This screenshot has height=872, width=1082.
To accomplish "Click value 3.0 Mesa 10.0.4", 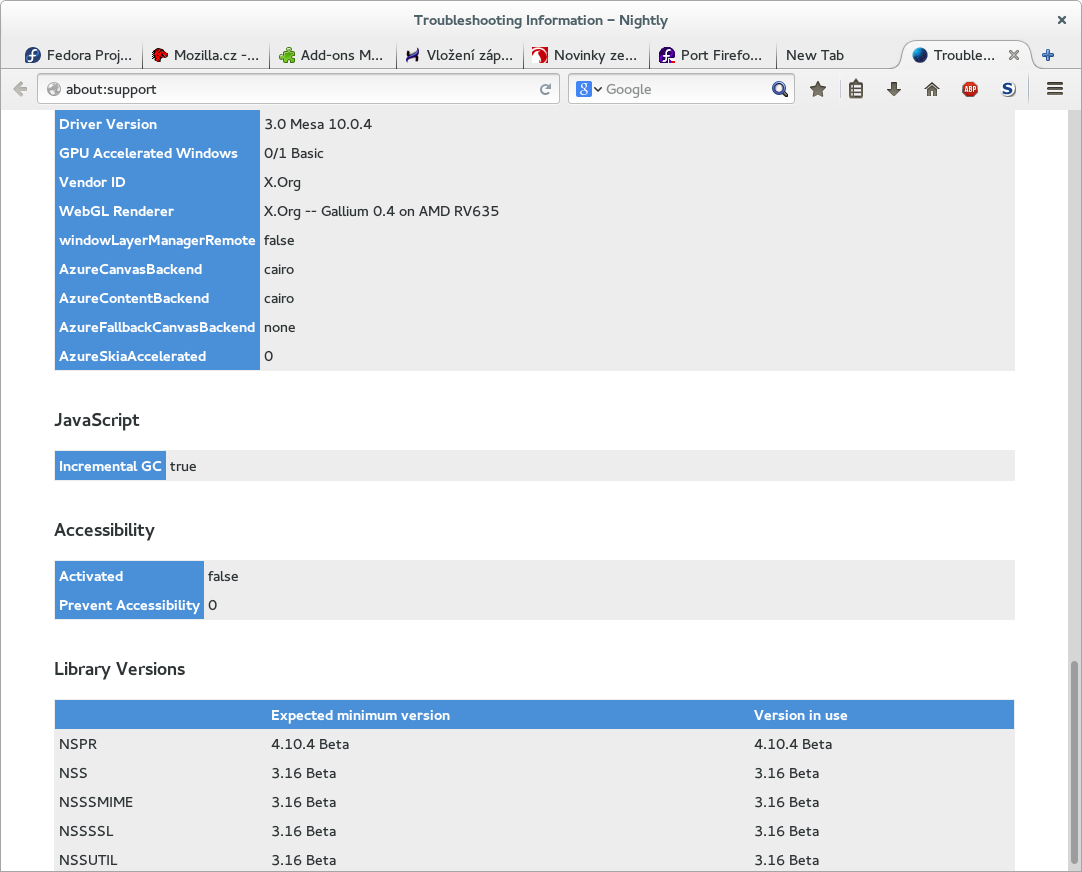I will [317, 124].
